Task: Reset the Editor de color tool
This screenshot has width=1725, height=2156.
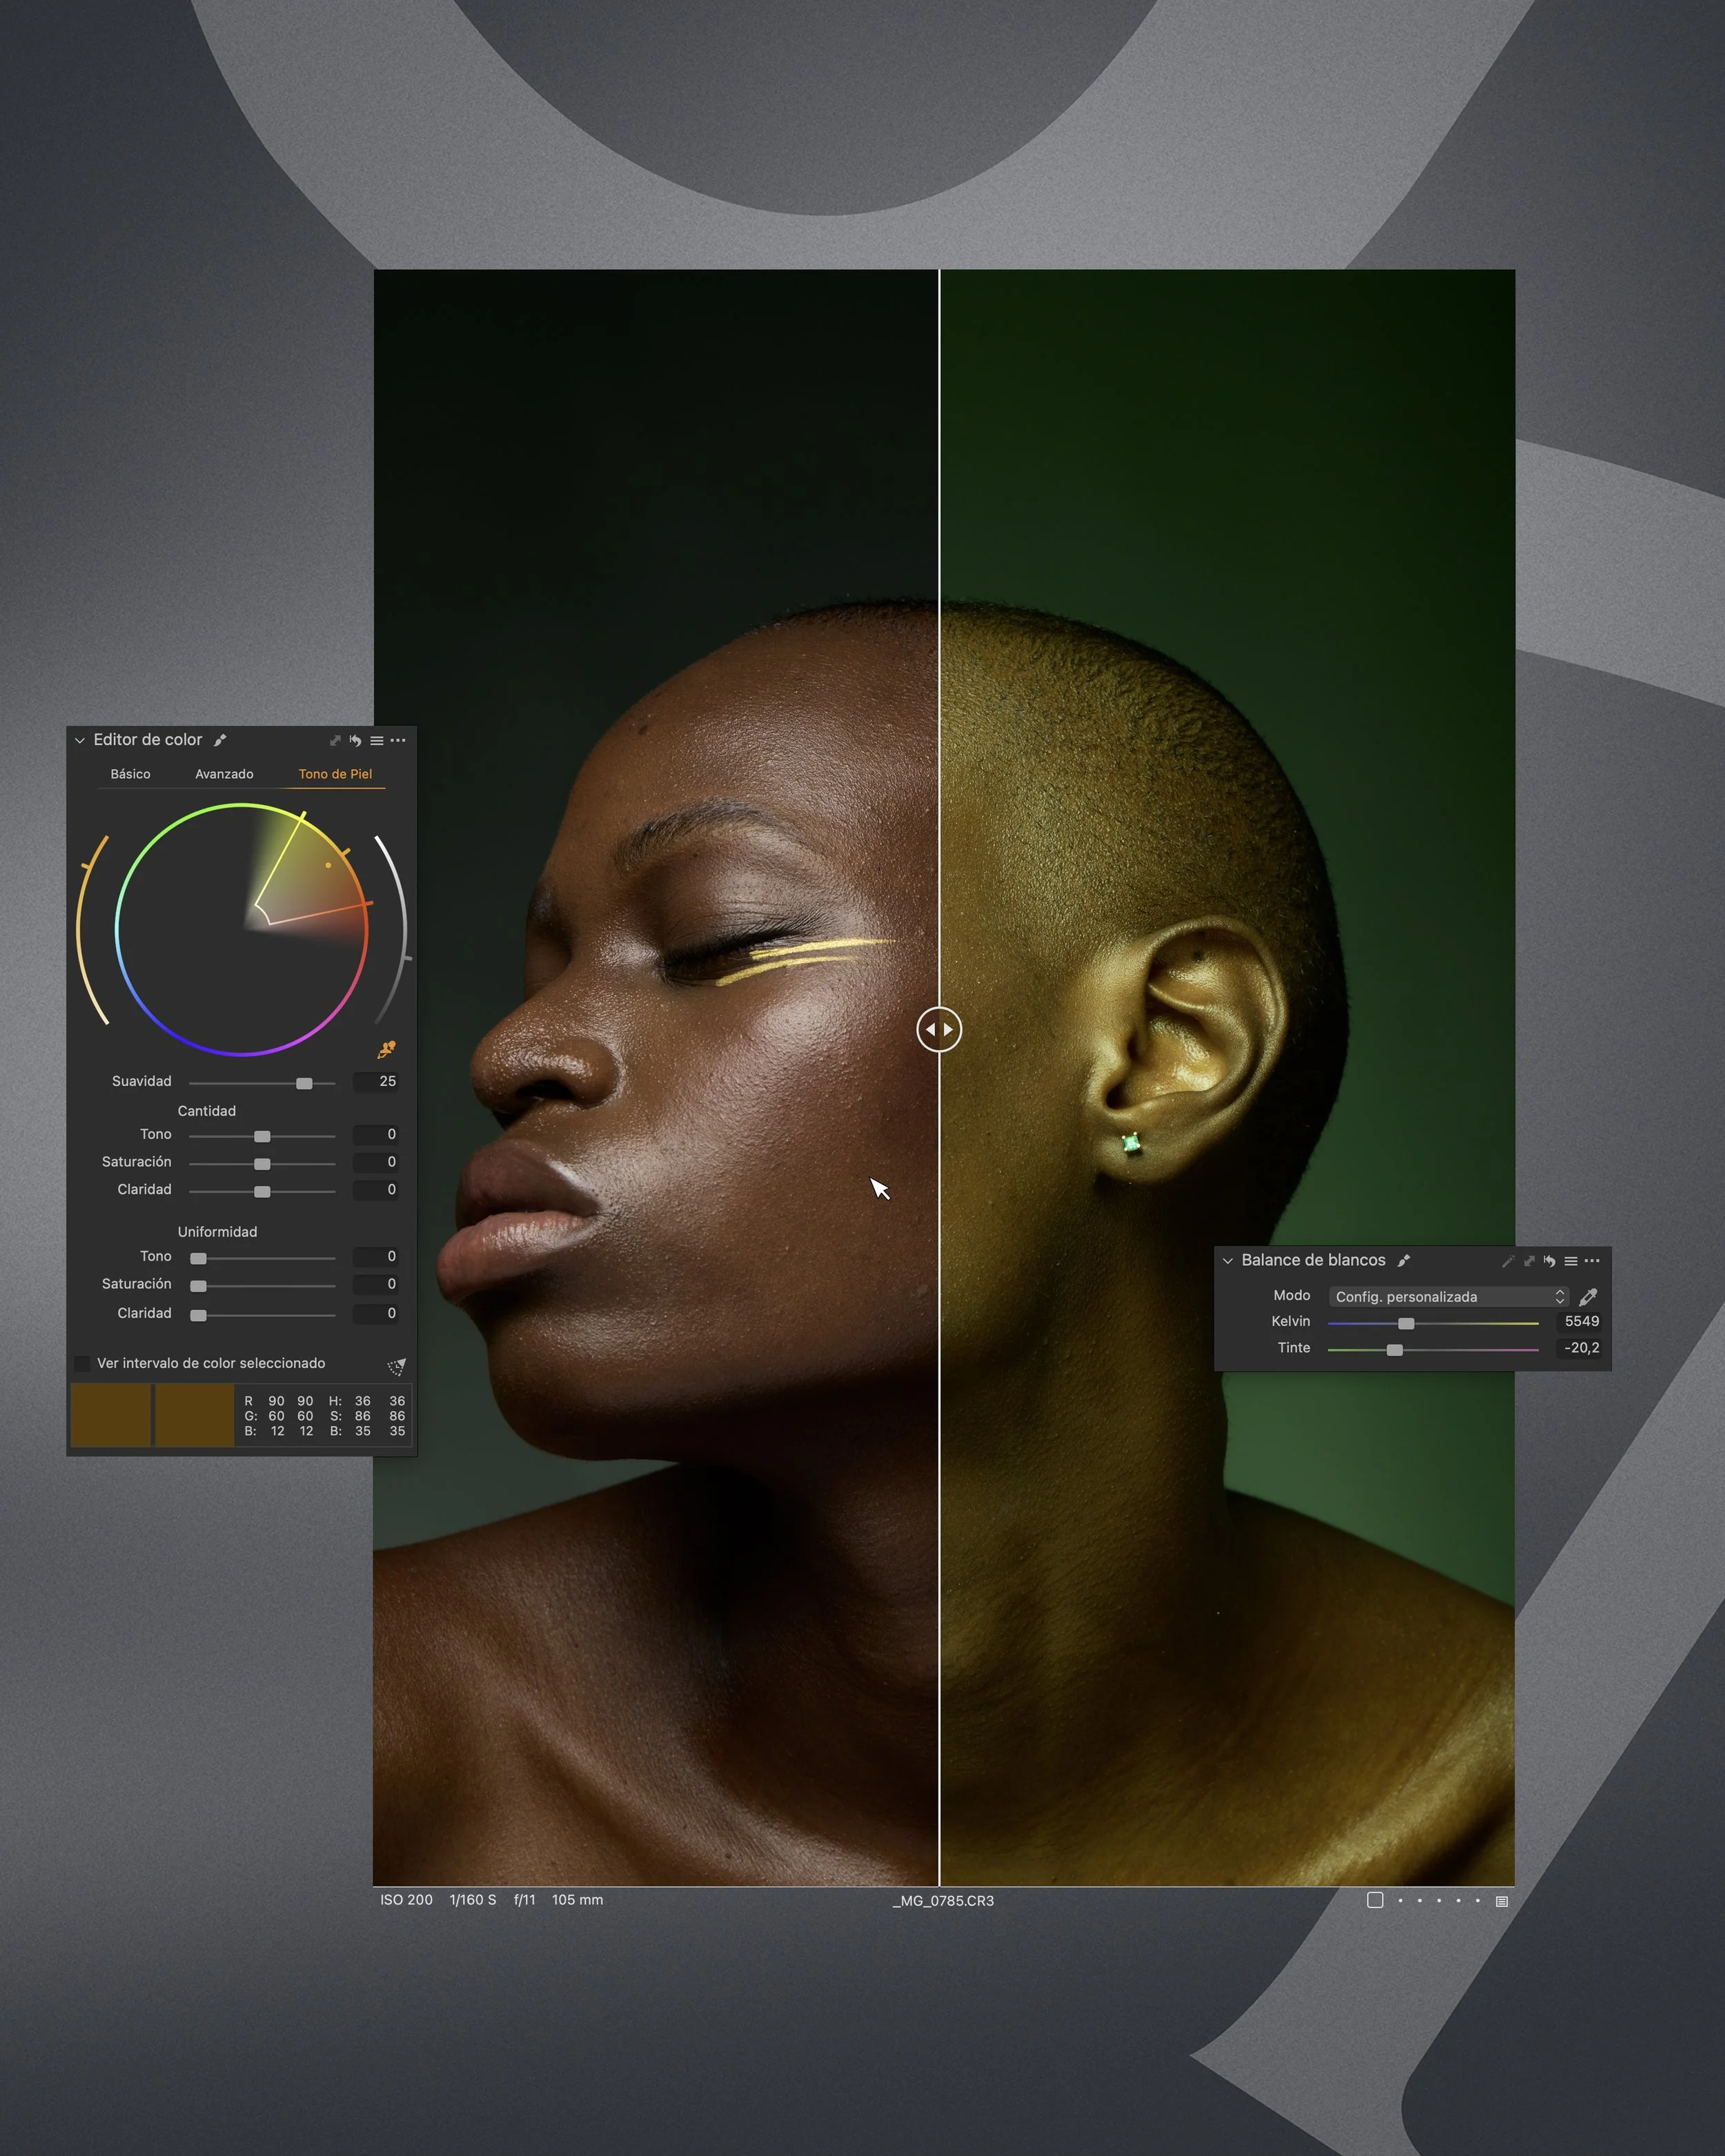Action: tap(355, 741)
